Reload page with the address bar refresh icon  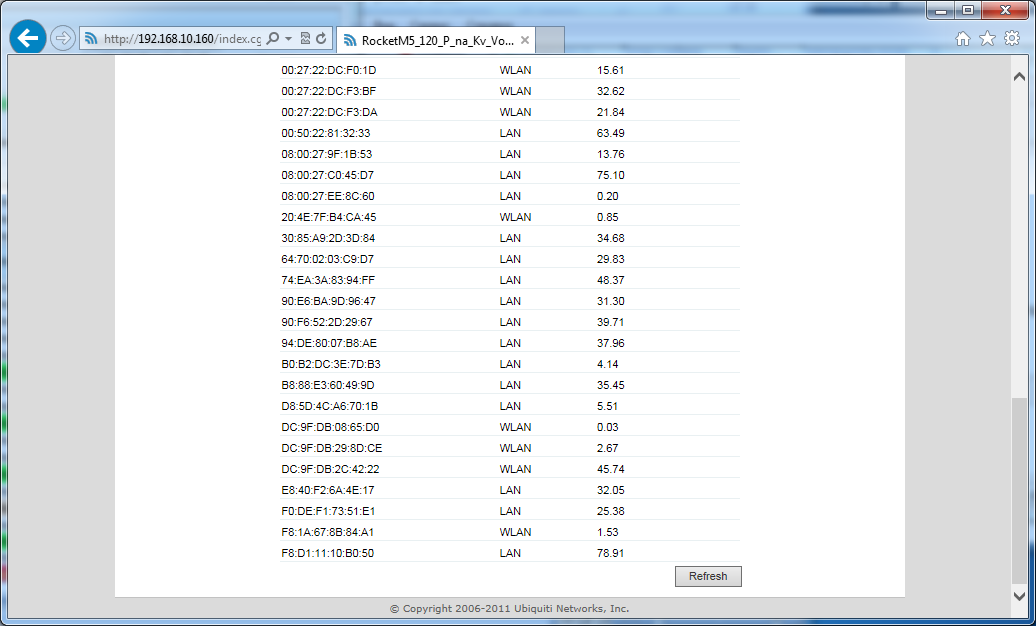click(x=321, y=38)
